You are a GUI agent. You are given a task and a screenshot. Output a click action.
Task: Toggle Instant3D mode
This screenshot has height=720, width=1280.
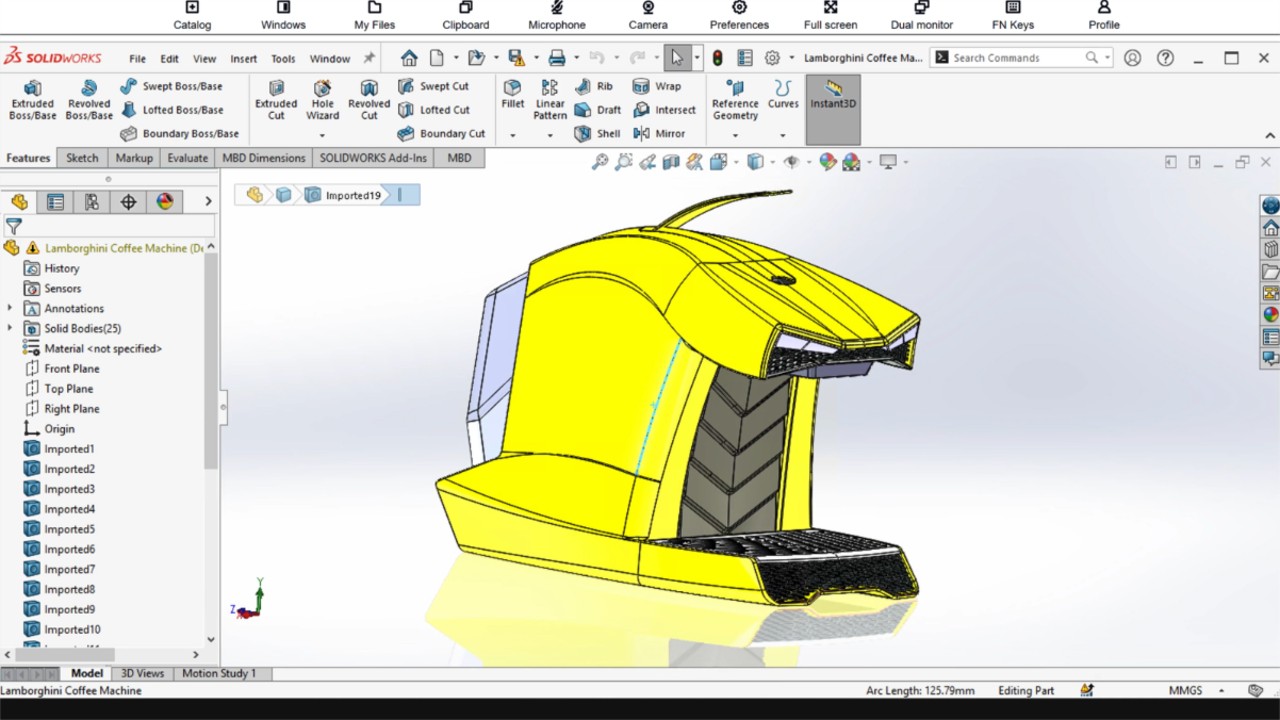coord(833,109)
